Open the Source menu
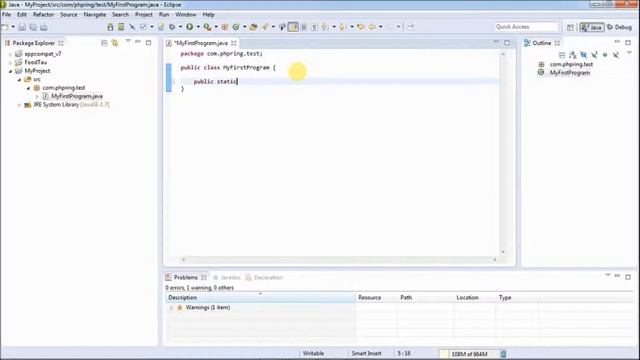Screen dimensions: 640x360 tap(69, 14)
